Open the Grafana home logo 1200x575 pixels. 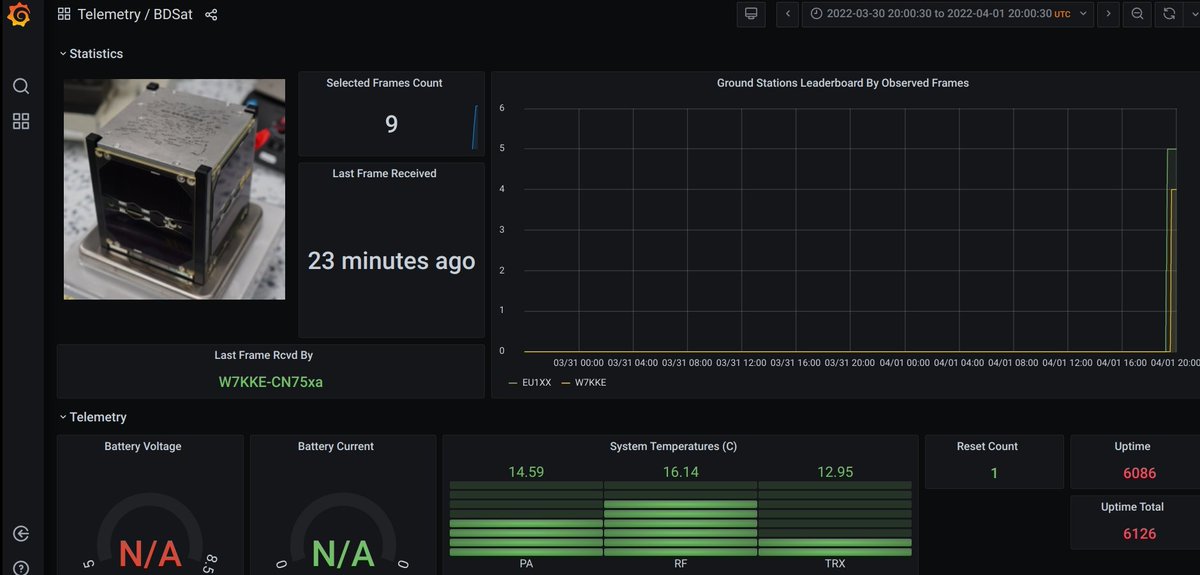(19, 15)
